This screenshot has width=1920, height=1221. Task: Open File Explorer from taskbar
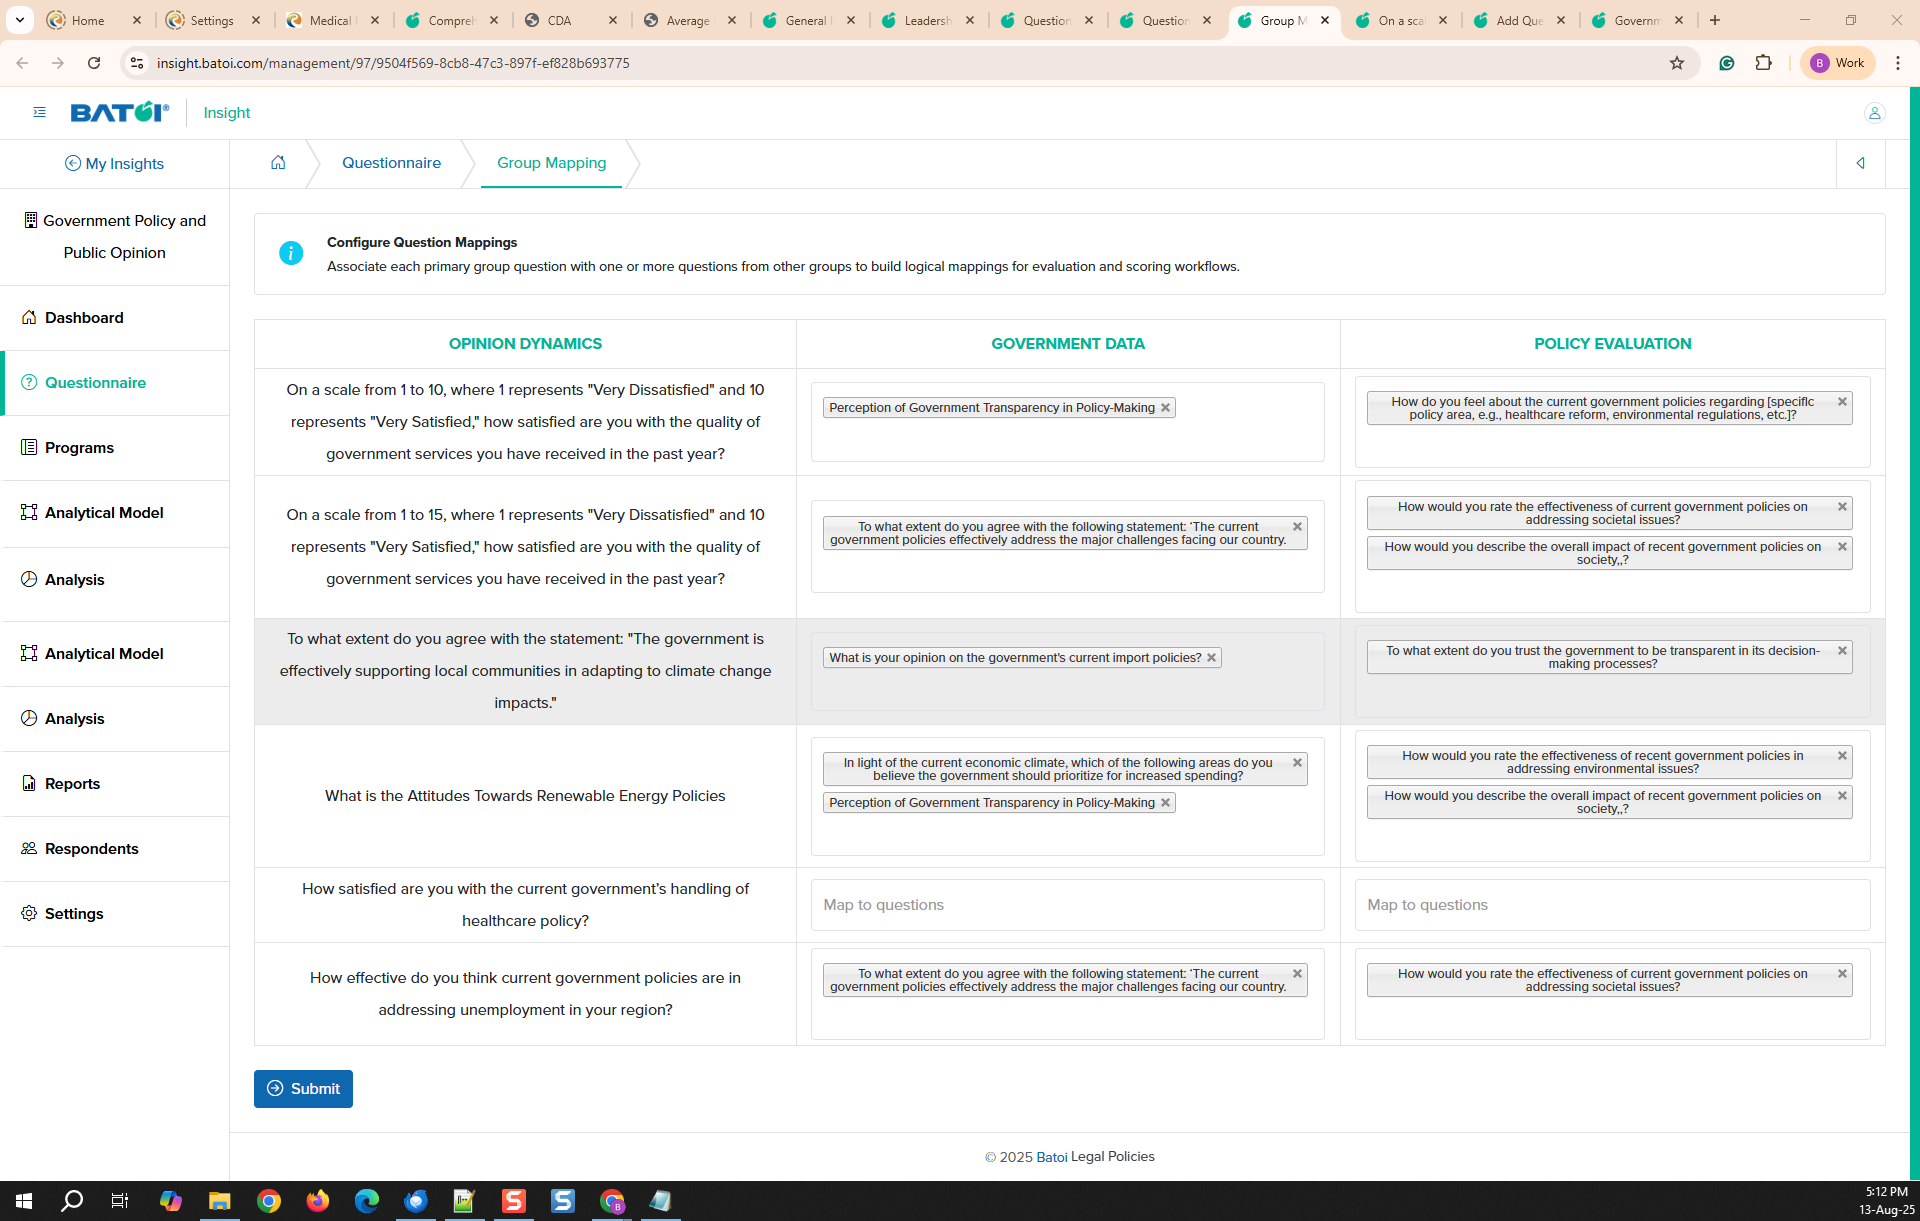pos(219,1201)
